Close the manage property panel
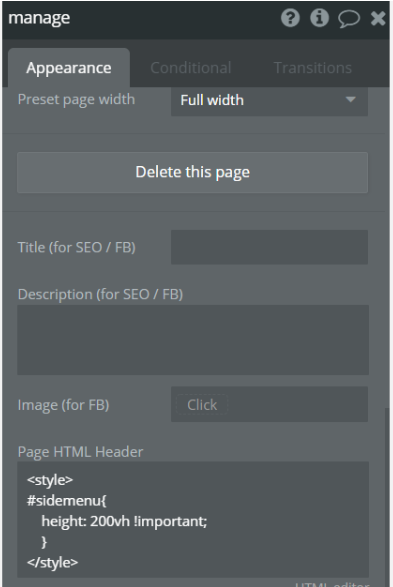Viewport: 393px width, 587px height. tap(378, 18)
